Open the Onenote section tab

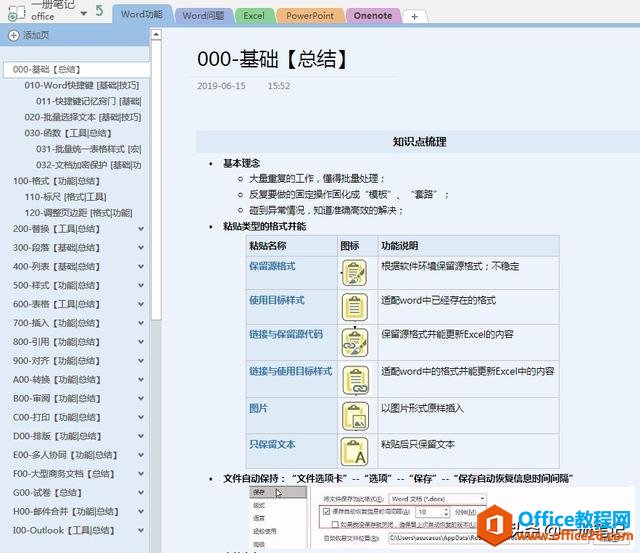tap(373, 16)
